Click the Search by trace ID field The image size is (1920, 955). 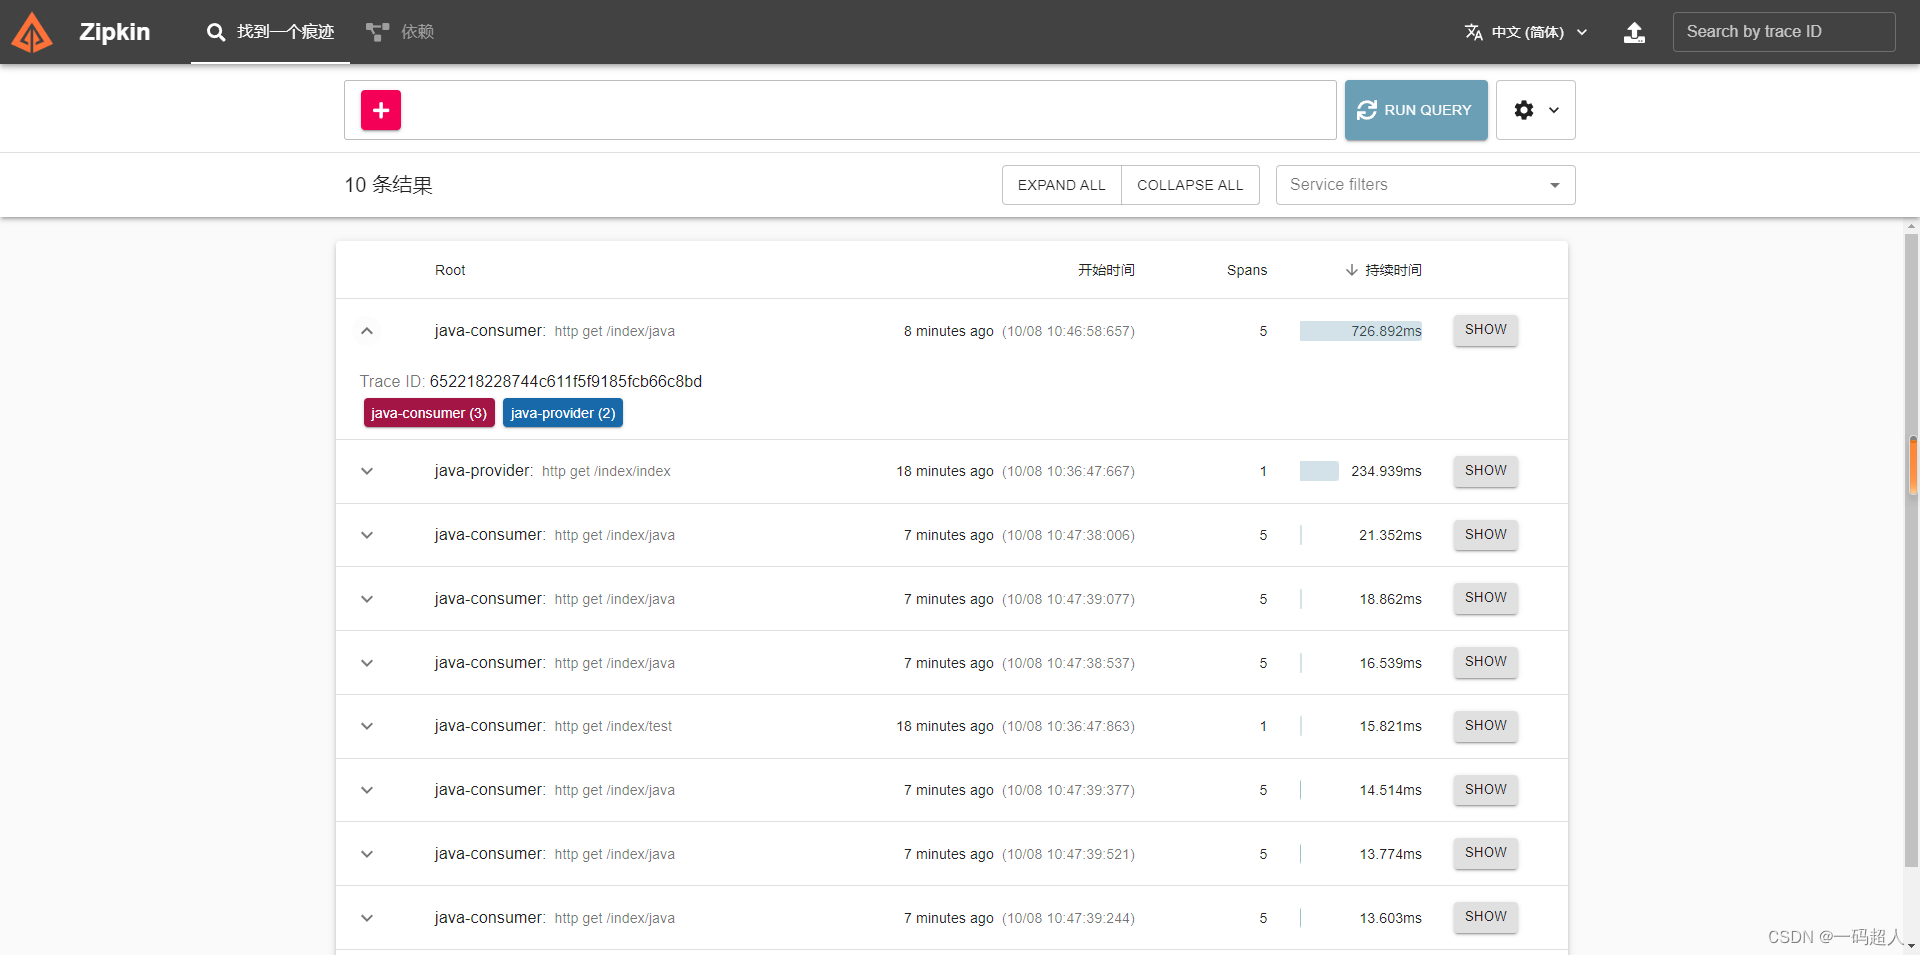click(x=1784, y=32)
